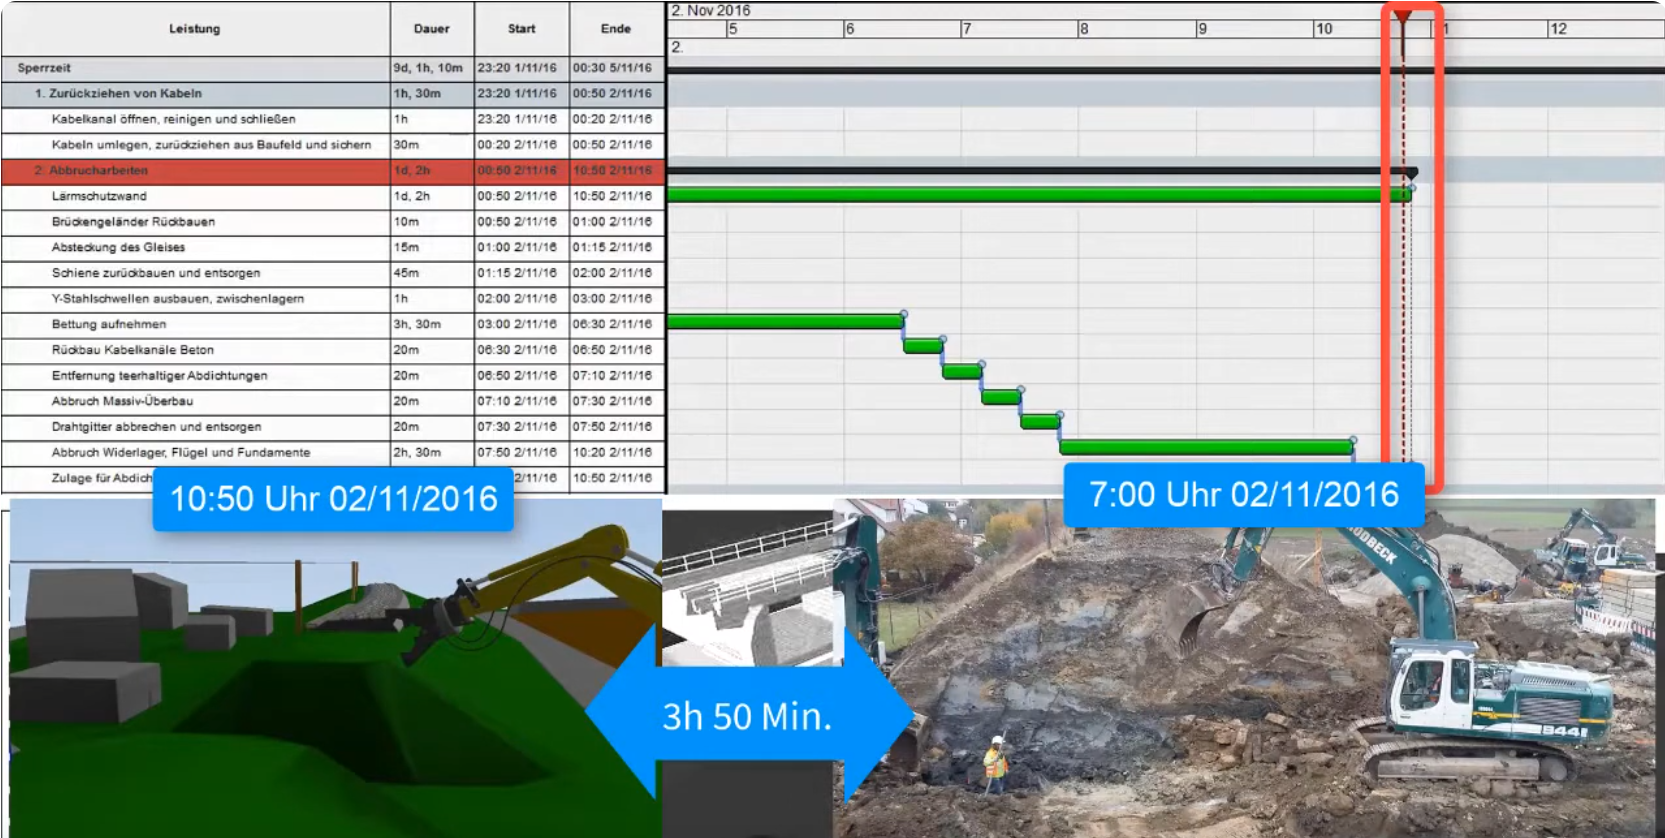
Task: Click the '10:50 Uhr 02/11/2016' blue label
Action: point(333,498)
